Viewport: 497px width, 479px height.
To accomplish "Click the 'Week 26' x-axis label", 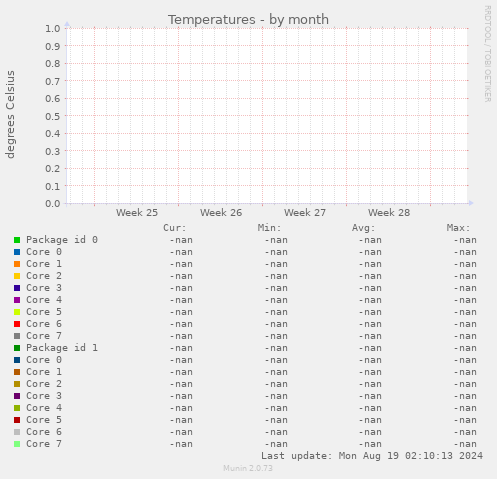I will tap(221, 213).
